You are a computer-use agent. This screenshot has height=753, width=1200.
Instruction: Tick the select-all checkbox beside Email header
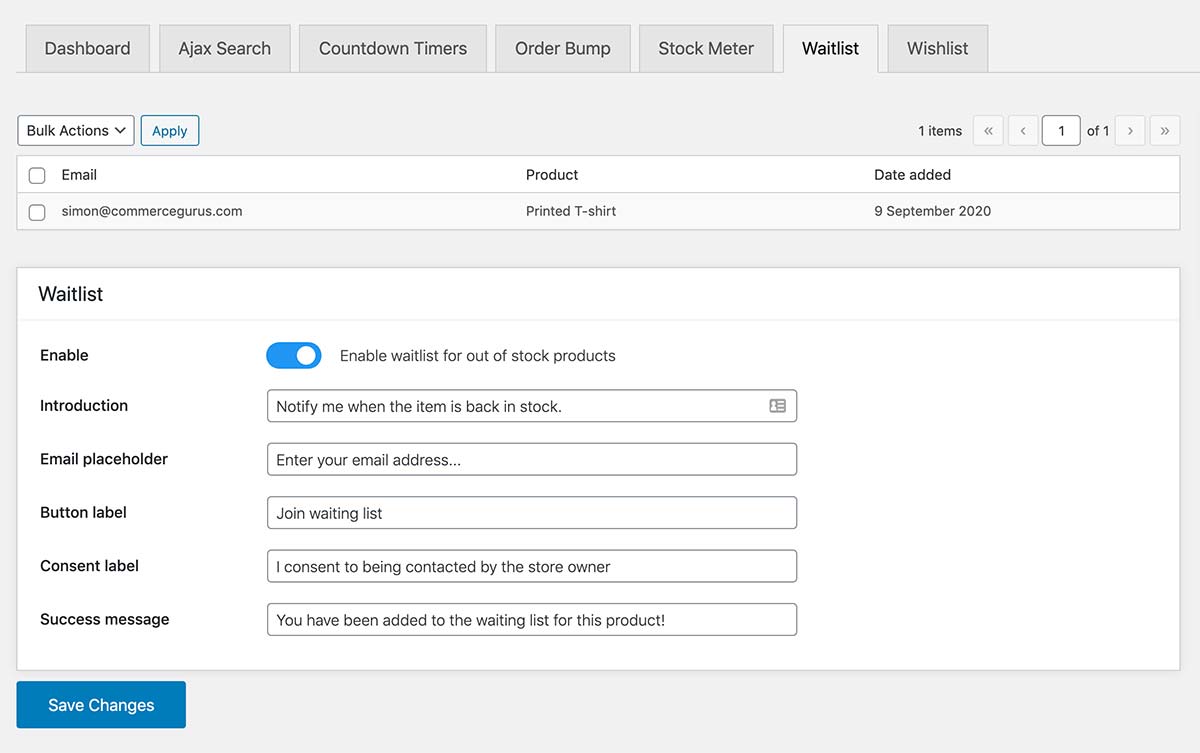point(37,175)
